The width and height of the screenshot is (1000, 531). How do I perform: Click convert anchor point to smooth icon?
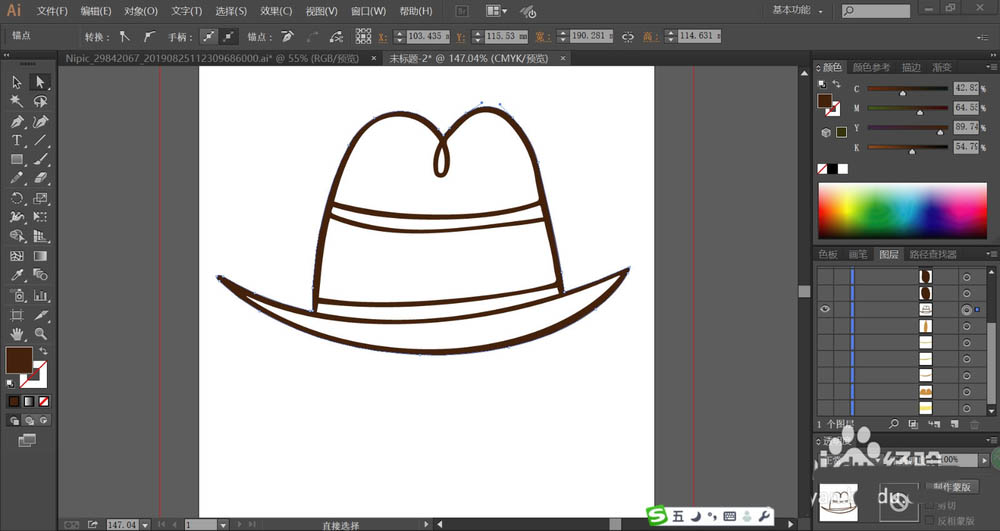tap(149, 36)
